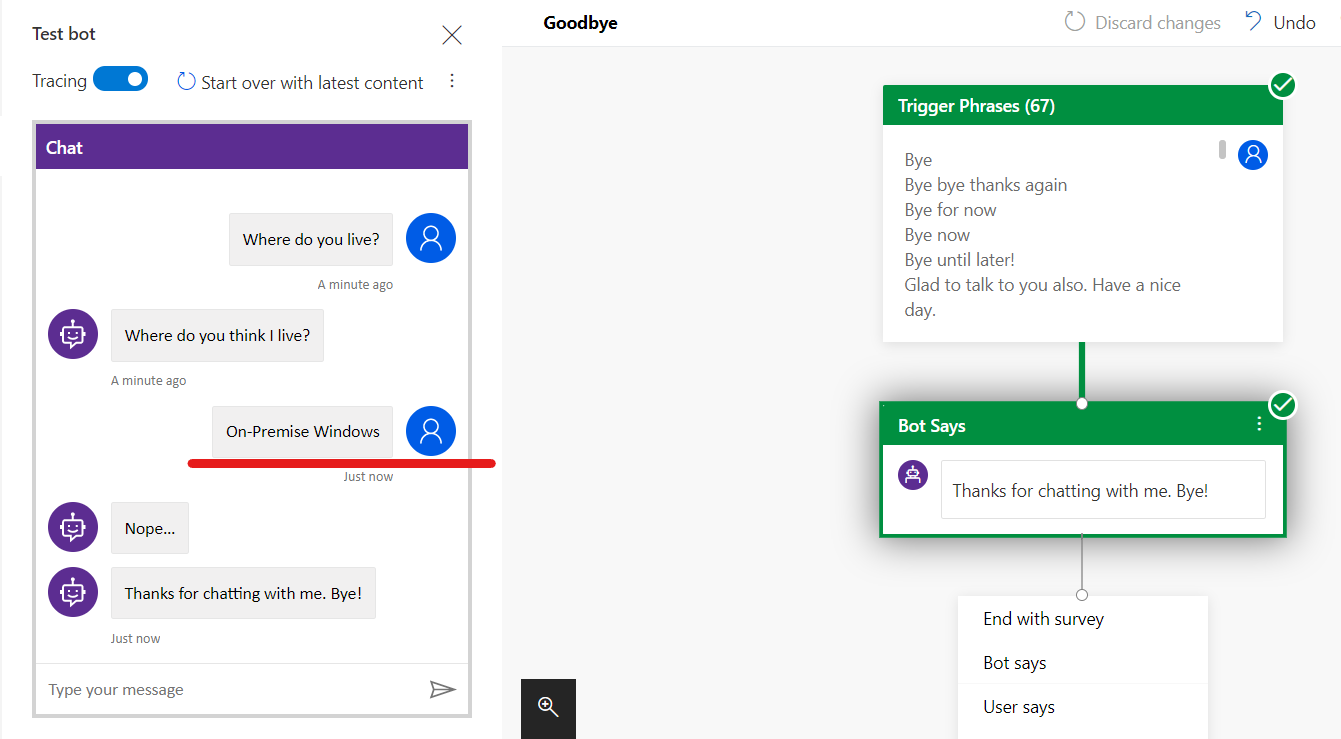Select 'Bye now' trigger phrase
The height and width of the screenshot is (739, 1341).
point(937,235)
